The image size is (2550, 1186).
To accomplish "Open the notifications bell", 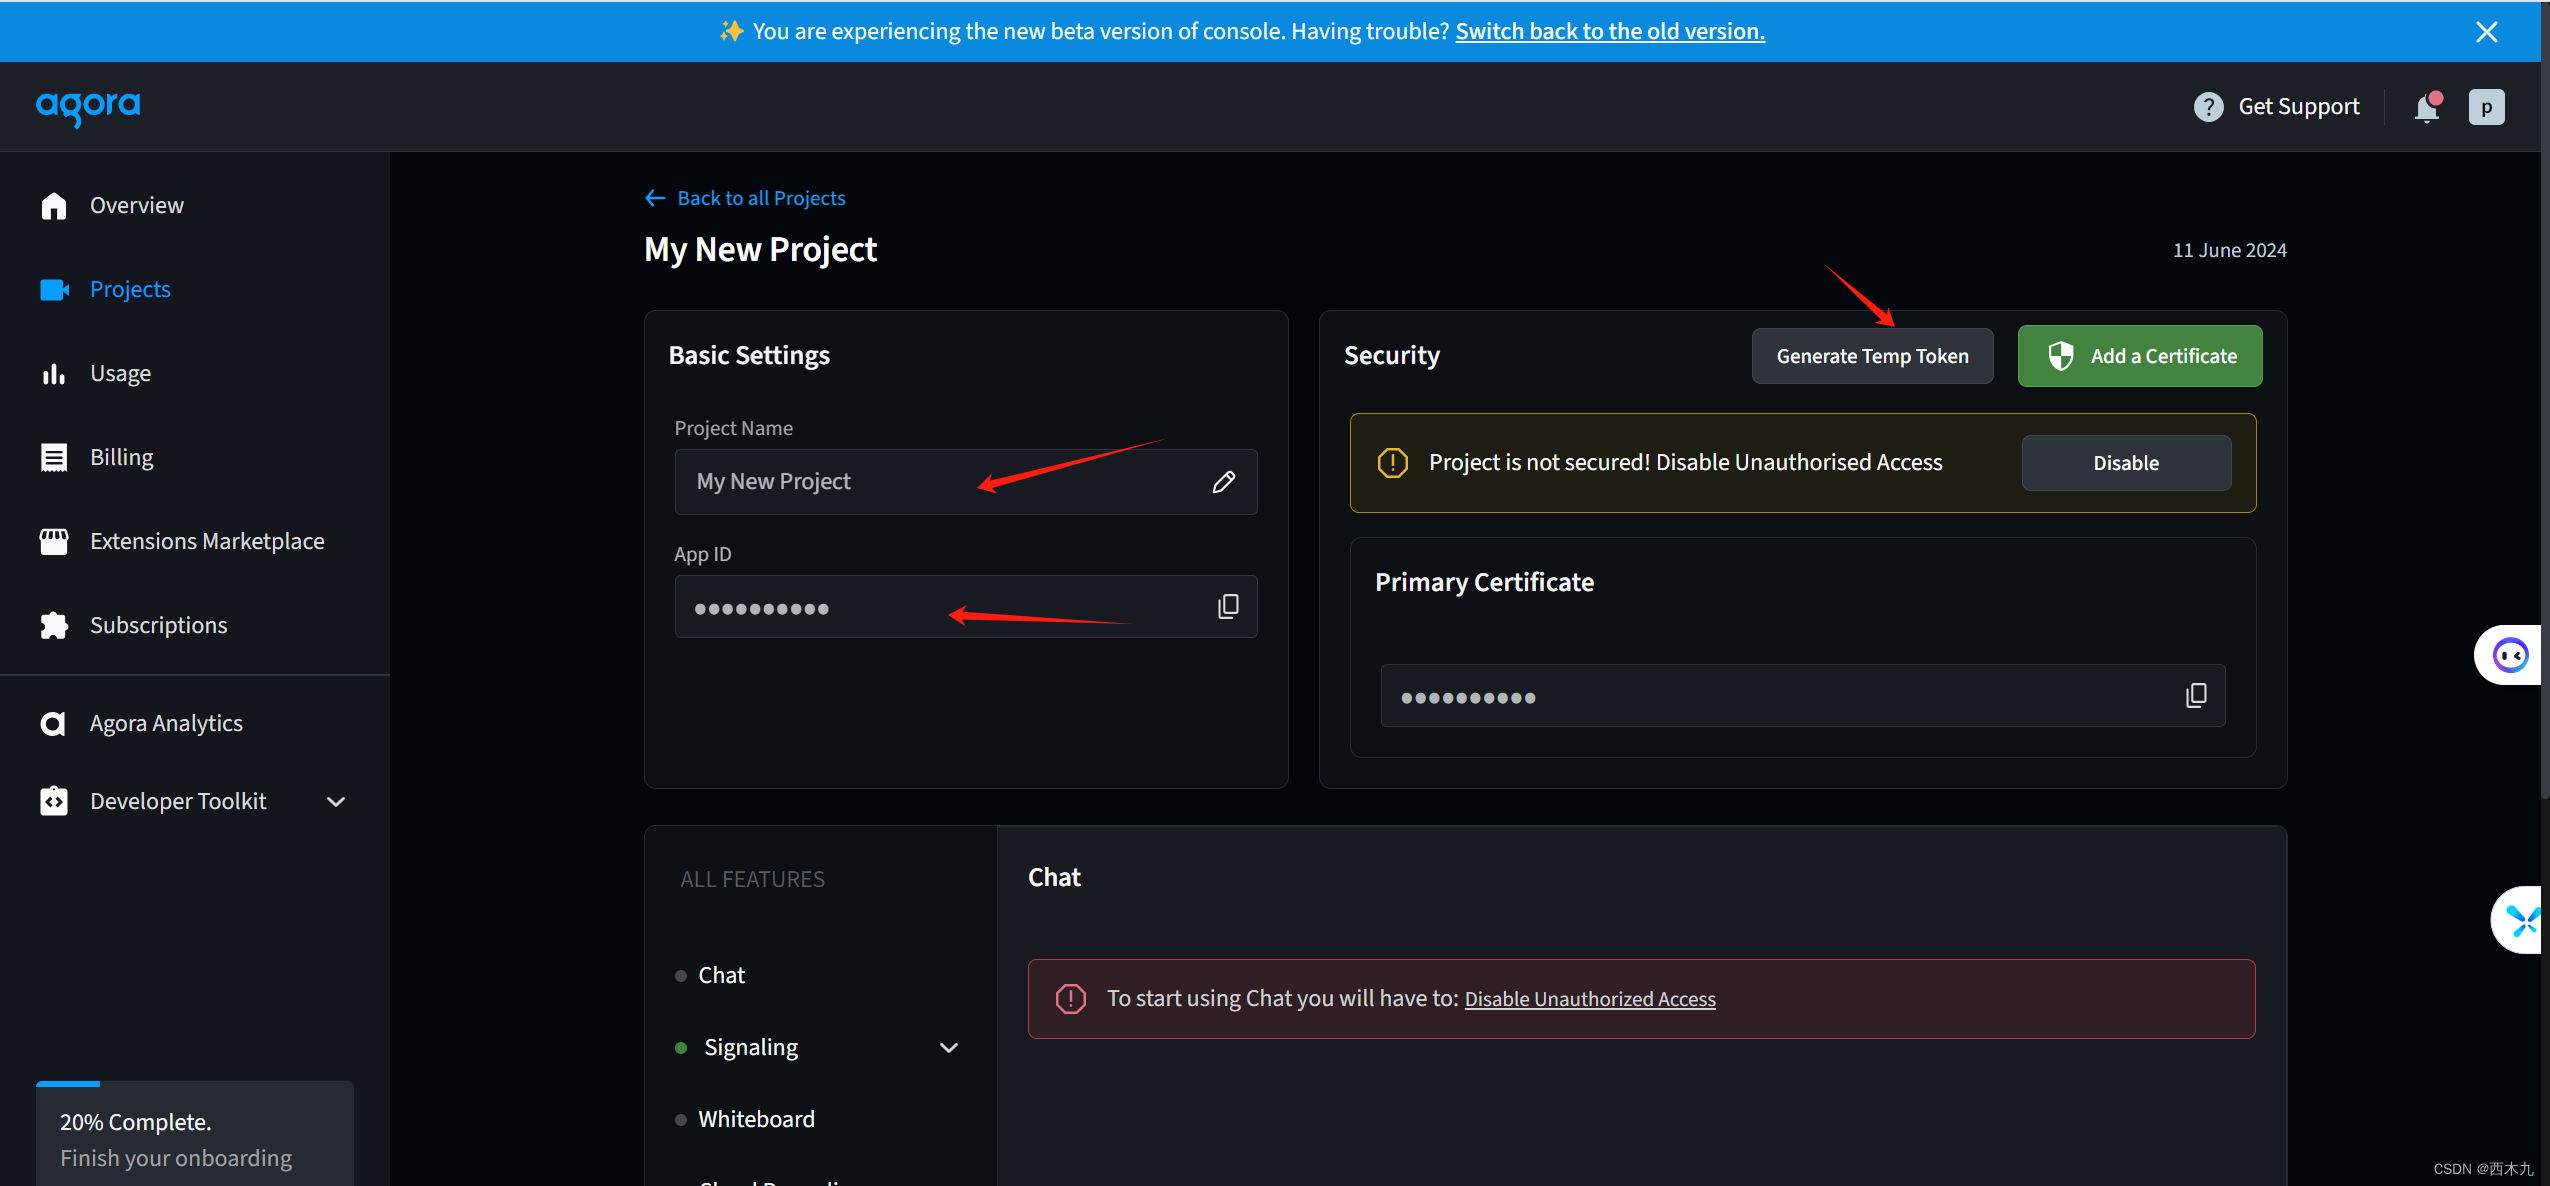I will (x=2428, y=107).
